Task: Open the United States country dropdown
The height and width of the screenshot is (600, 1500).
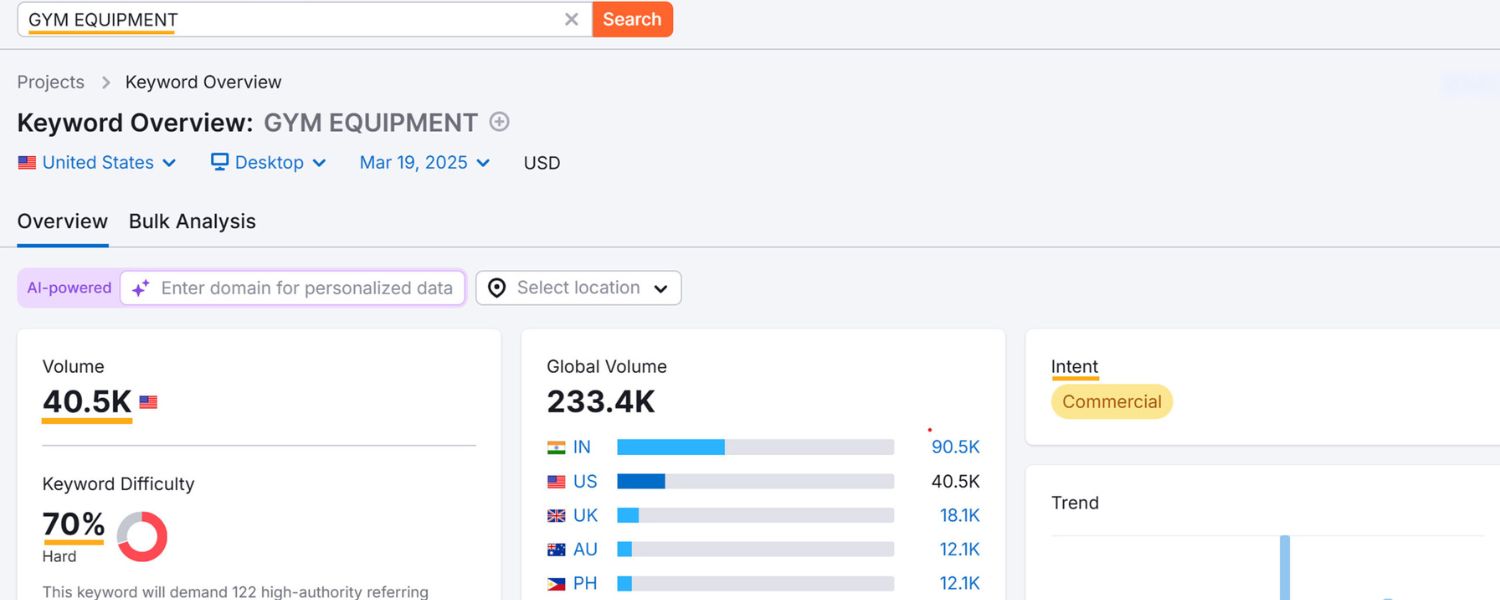Action: pyautogui.click(x=96, y=162)
